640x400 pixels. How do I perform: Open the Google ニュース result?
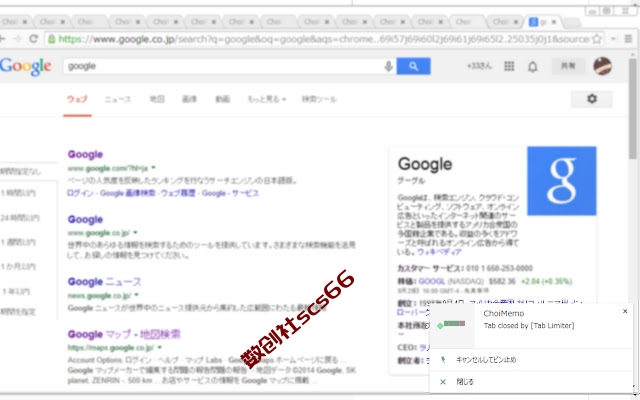(104, 282)
